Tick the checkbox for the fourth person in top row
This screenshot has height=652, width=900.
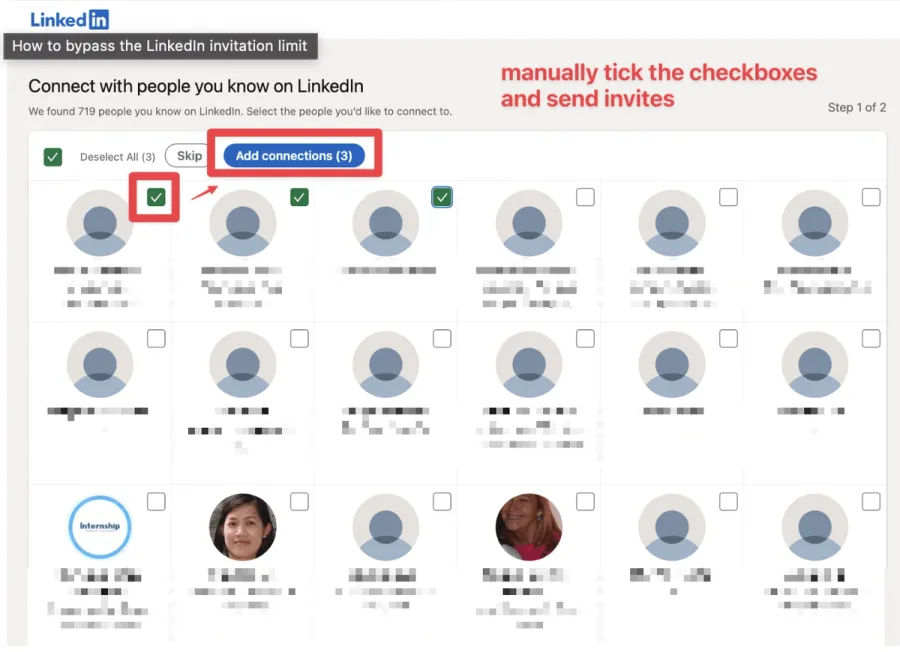[585, 197]
